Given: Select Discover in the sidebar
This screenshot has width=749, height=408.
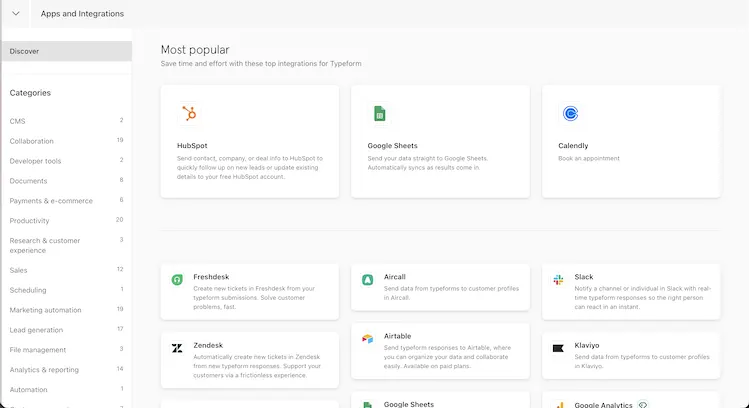Looking at the screenshot, I should (67, 51).
